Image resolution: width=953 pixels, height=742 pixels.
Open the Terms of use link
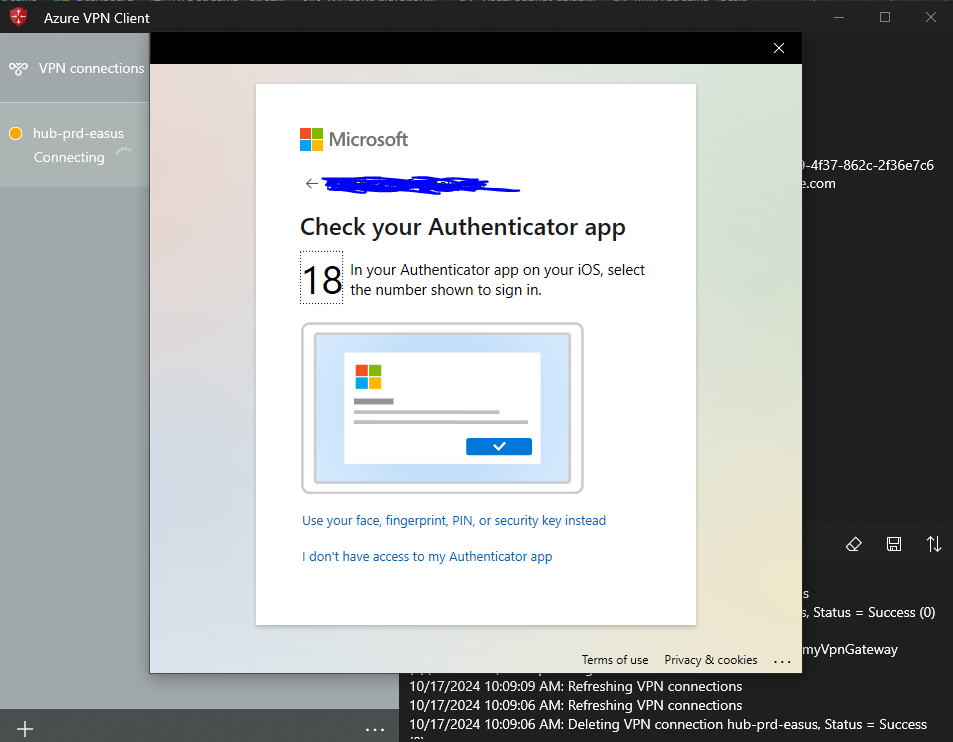coord(614,660)
